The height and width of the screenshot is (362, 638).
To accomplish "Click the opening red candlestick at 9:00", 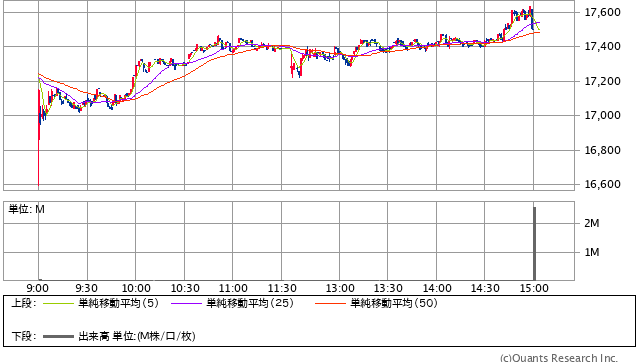I will coord(39,138).
